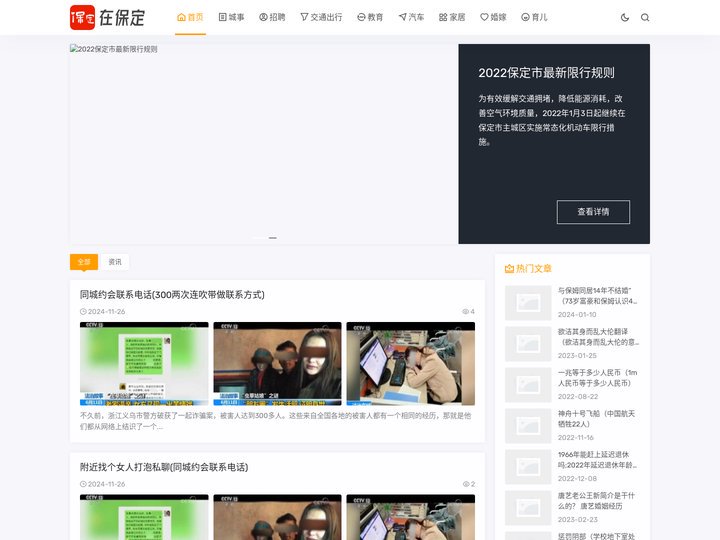
Task: Click the 在保定 site logo
Action: coord(107,17)
